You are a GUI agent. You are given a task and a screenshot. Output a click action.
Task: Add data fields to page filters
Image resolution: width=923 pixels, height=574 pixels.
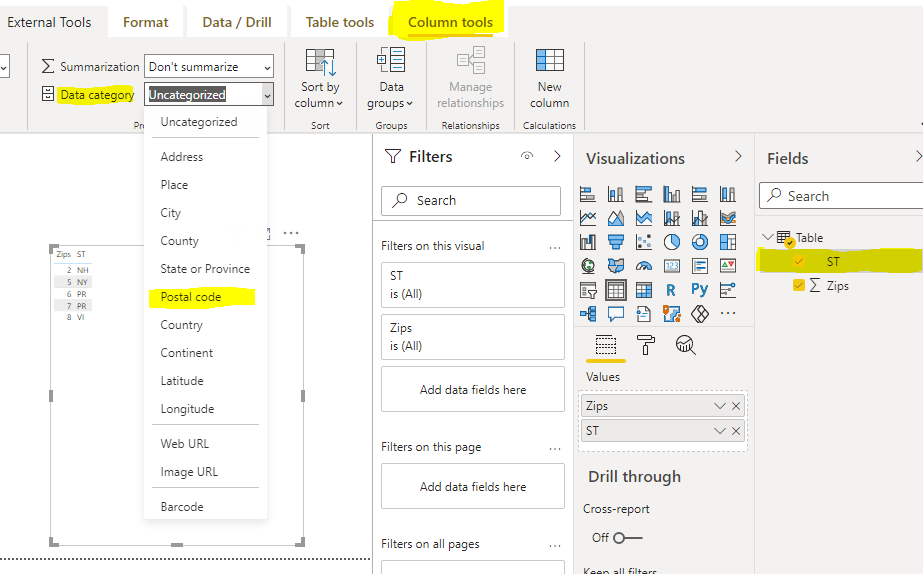tap(473, 486)
